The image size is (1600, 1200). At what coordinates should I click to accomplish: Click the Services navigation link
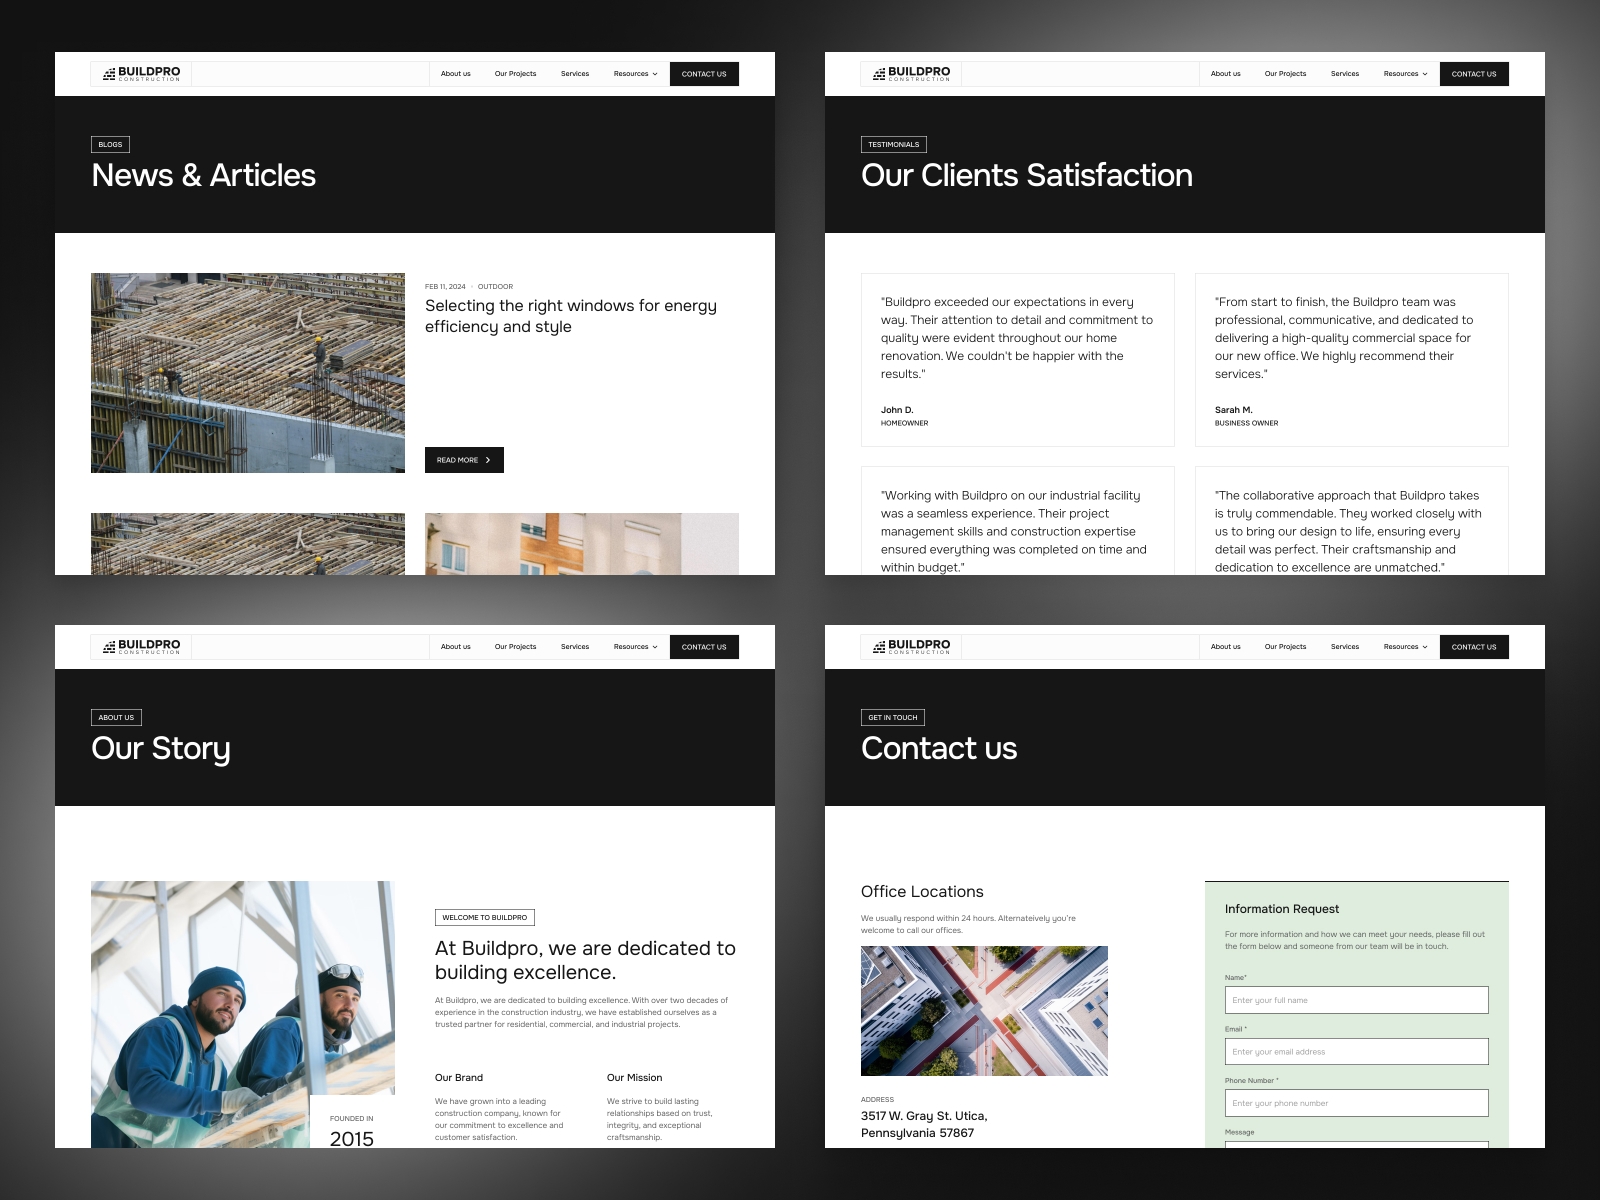pyautogui.click(x=575, y=73)
